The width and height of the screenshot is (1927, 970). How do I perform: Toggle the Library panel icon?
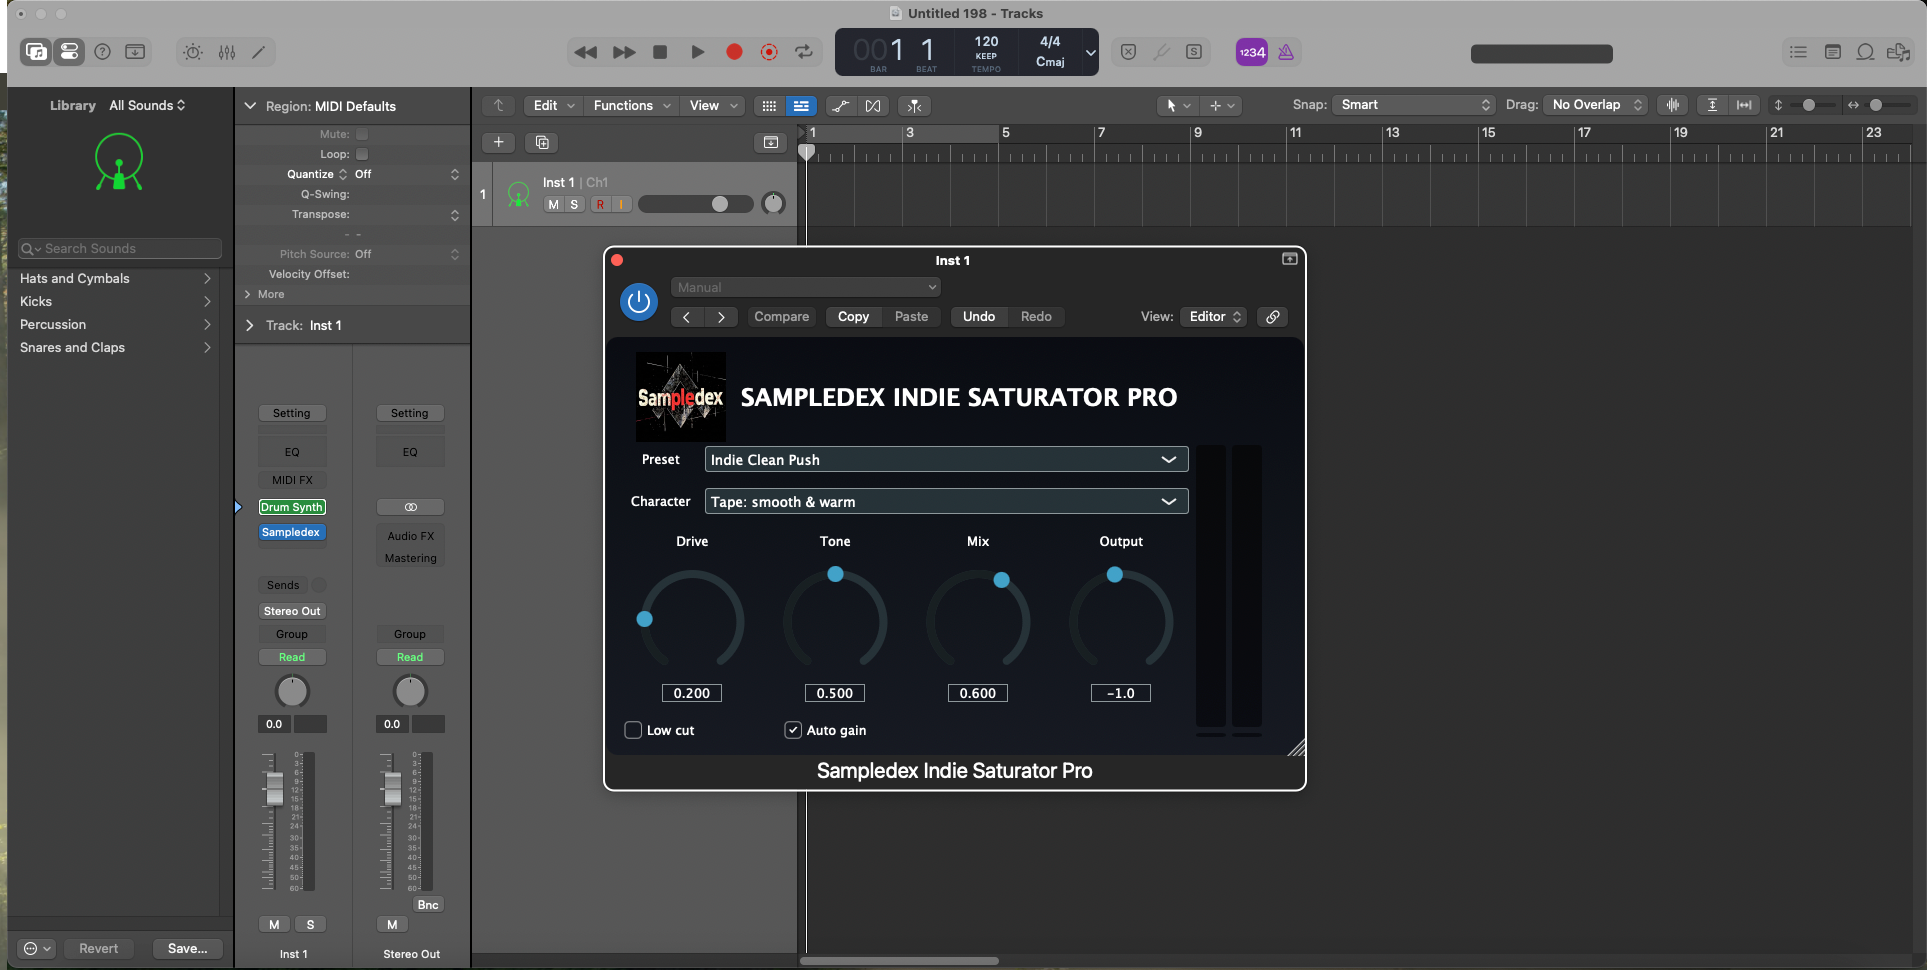pyautogui.click(x=35, y=52)
